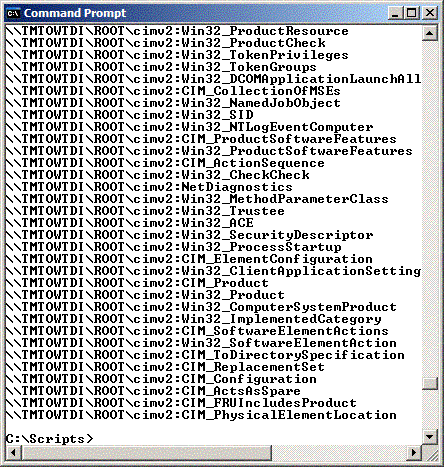This screenshot has width=444, height=467.
Task: Click the Win32_Trustee output line
Action: click(145, 211)
